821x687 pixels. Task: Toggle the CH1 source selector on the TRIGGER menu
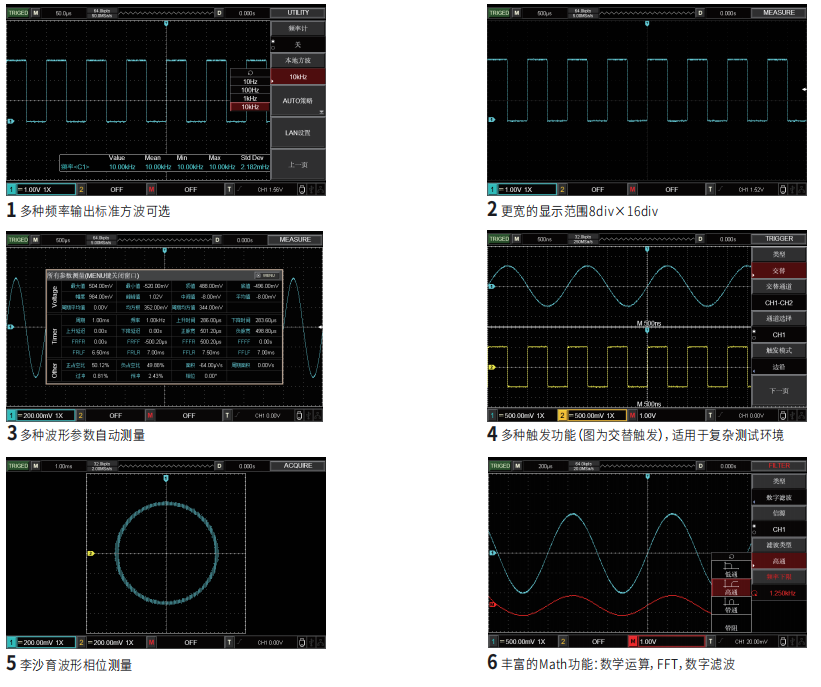tap(779, 335)
